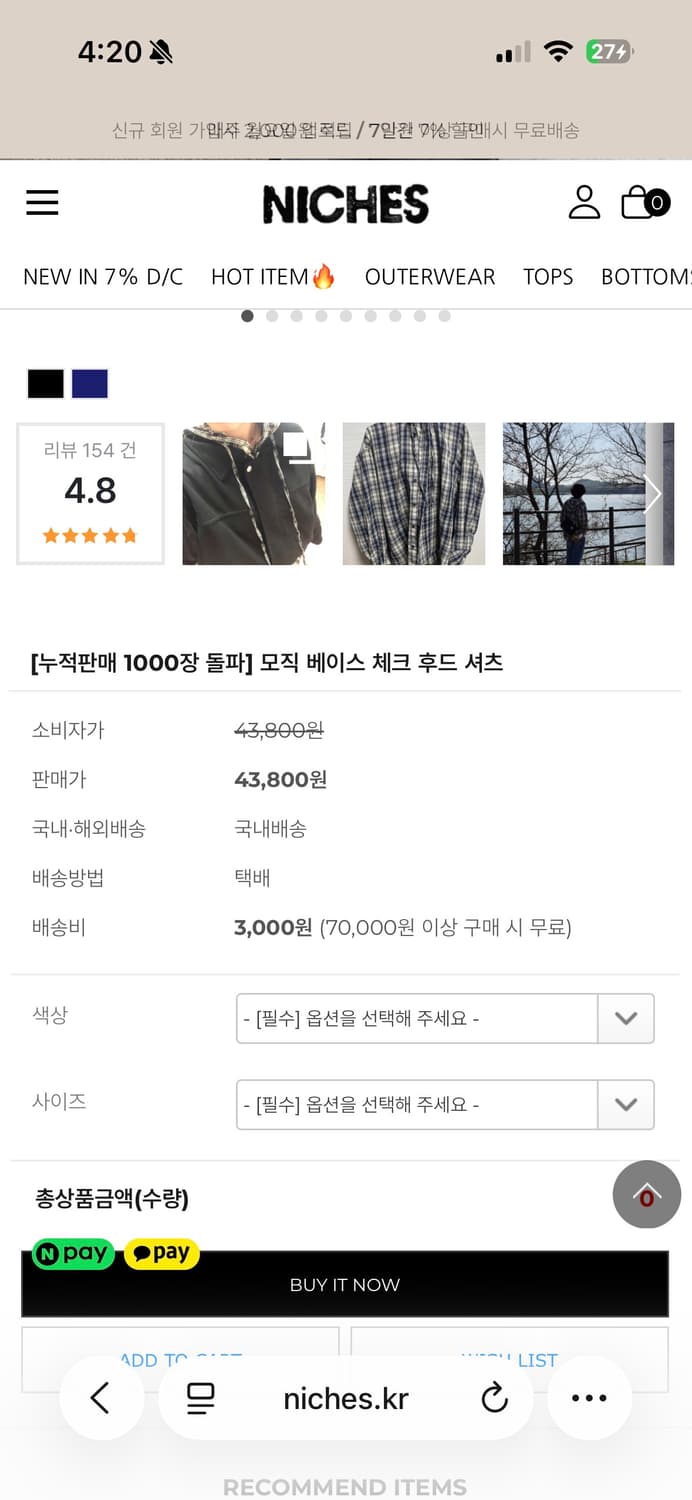The image size is (692, 1500).
Task: Open the NICHES logo homepage link
Action: pos(346,203)
